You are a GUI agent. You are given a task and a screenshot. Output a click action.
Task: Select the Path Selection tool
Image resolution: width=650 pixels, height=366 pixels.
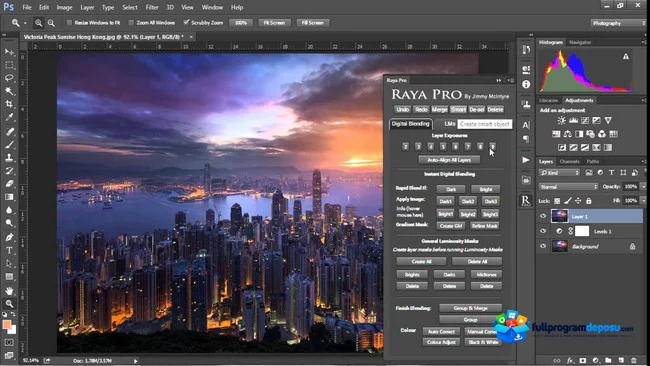click(x=9, y=264)
